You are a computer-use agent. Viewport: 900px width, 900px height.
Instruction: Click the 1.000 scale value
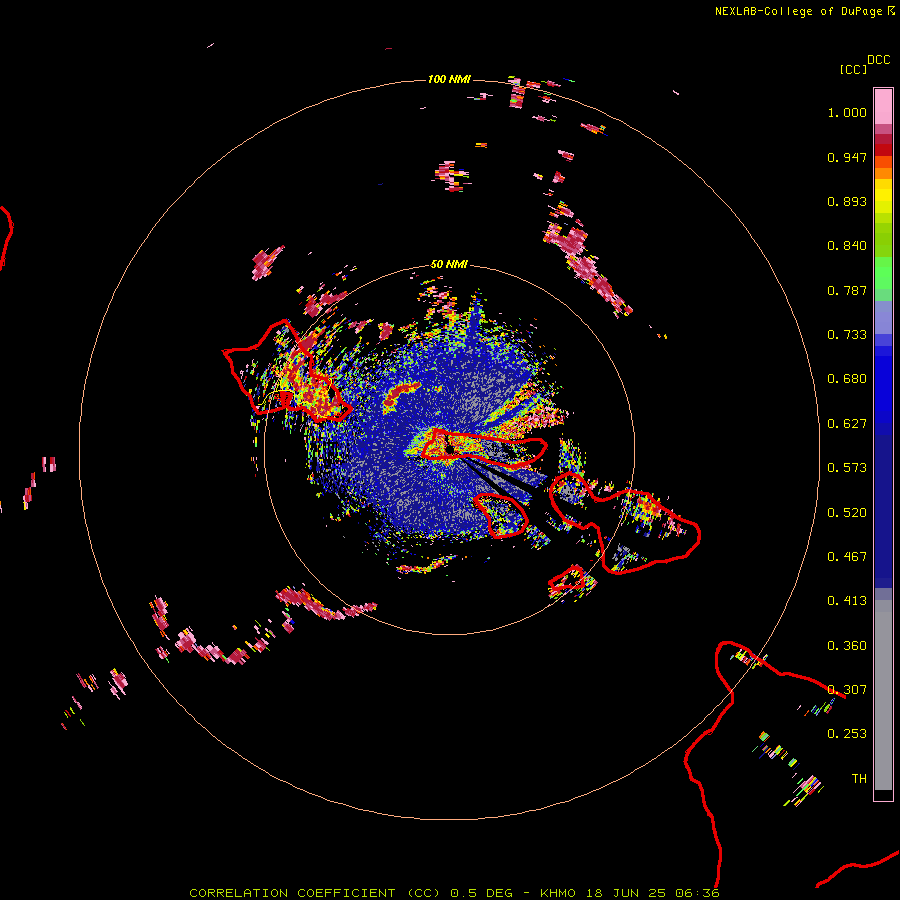(847, 112)
